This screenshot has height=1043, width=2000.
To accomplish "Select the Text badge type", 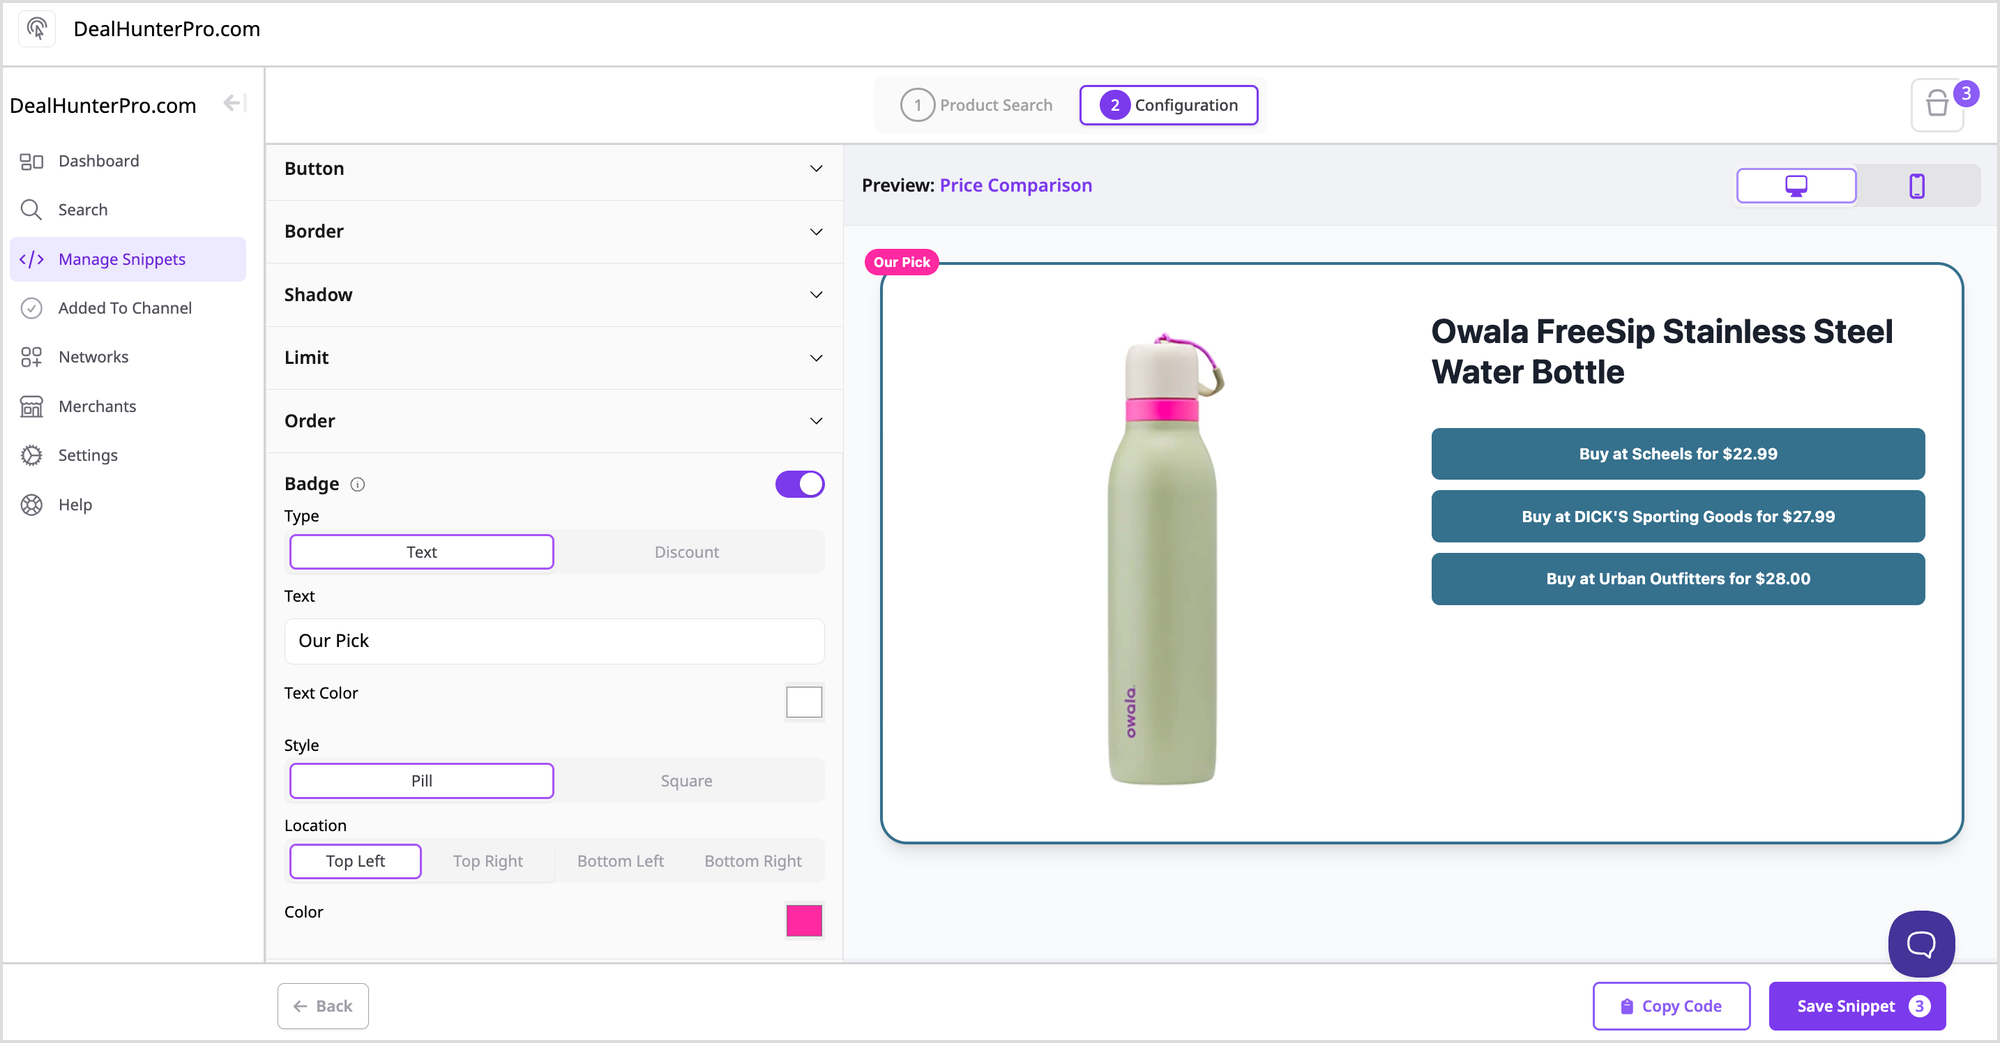I will point(422,552).
